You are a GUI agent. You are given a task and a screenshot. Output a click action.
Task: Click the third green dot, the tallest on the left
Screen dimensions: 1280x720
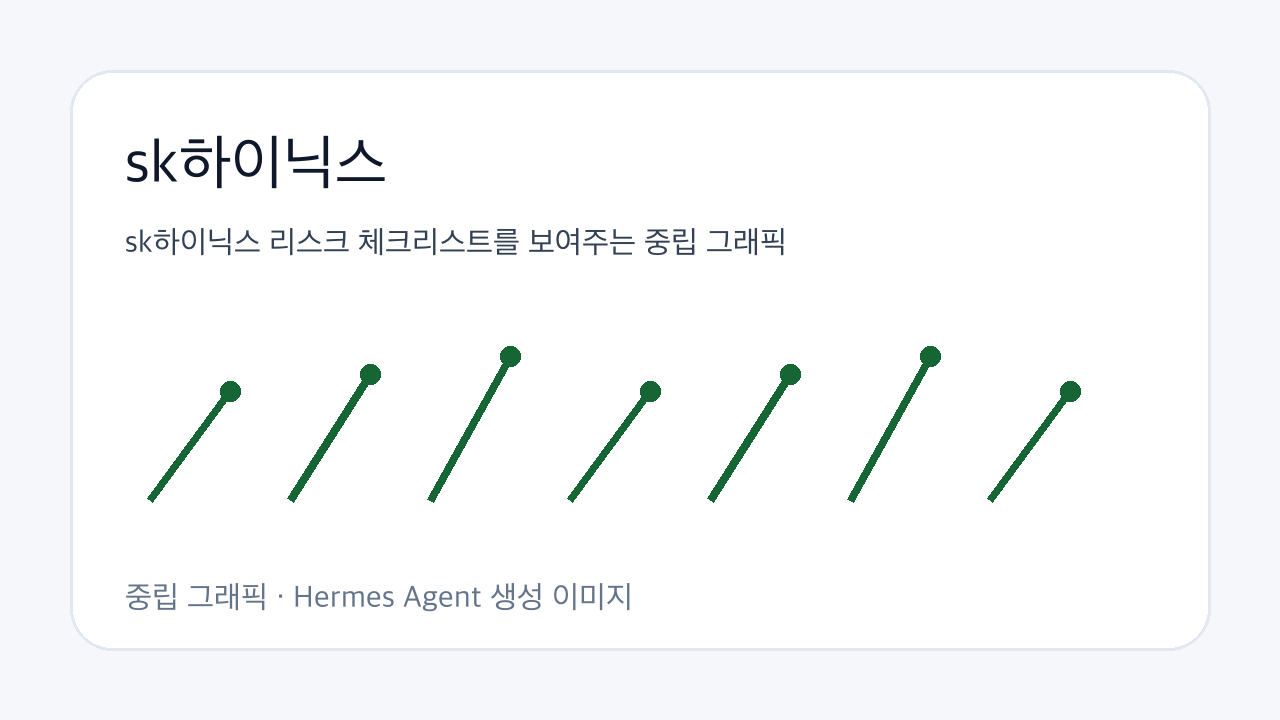tap(510, 356)
